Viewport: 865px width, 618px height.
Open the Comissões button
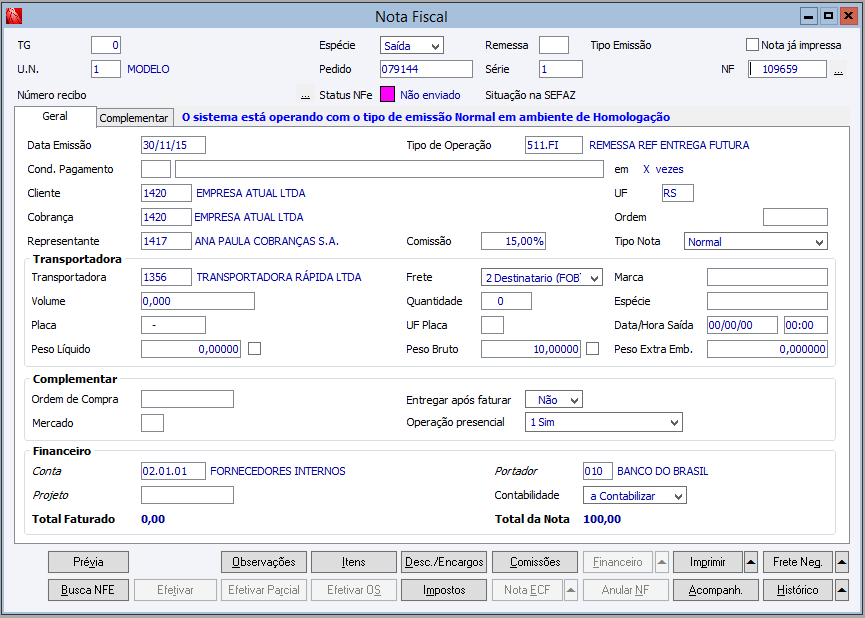click(x=535, y=562)
